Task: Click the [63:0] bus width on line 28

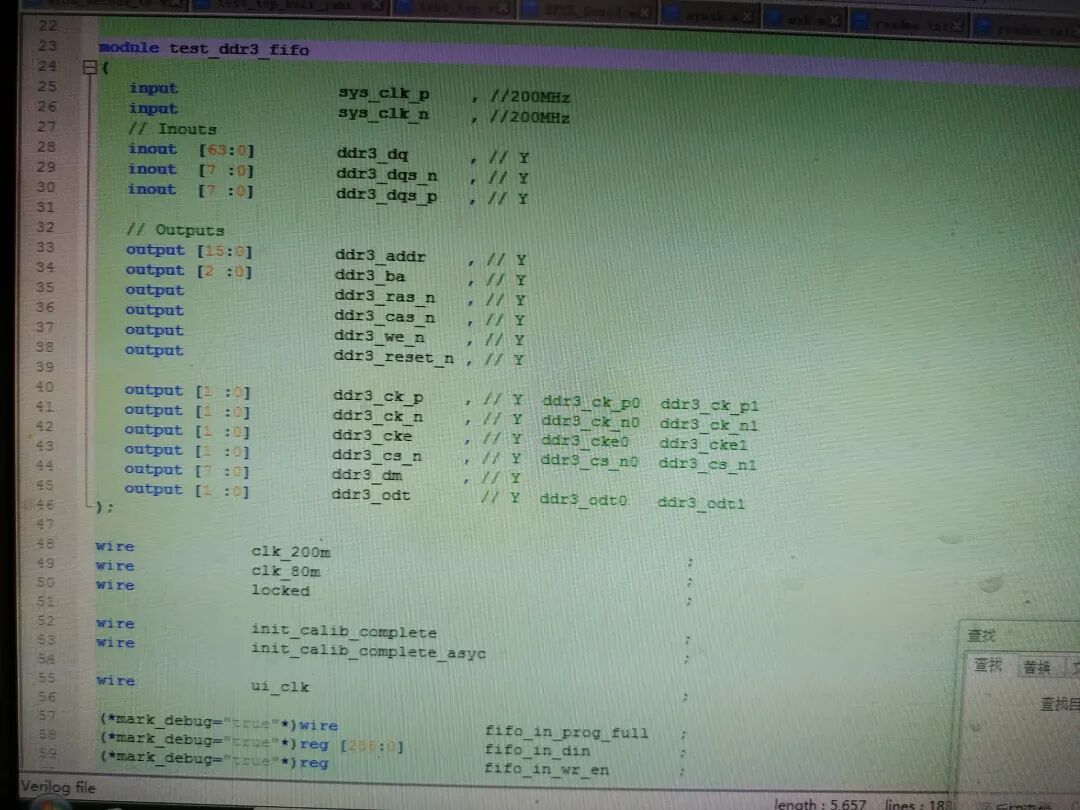Action: pyautogui.click(x=227, y=149)
